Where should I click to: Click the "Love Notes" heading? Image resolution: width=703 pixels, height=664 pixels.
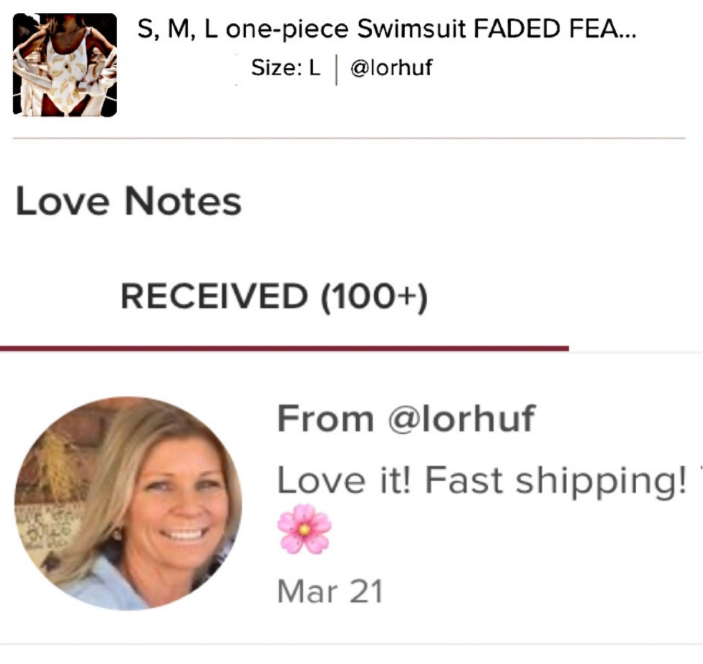(x=128, y=201)
